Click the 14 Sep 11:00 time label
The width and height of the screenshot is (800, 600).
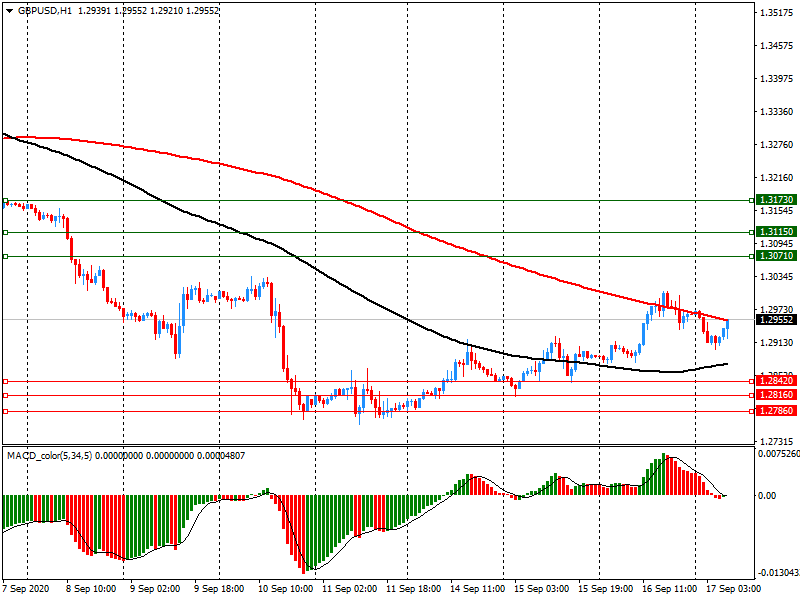pyautogui.click(x=478, y=589)
